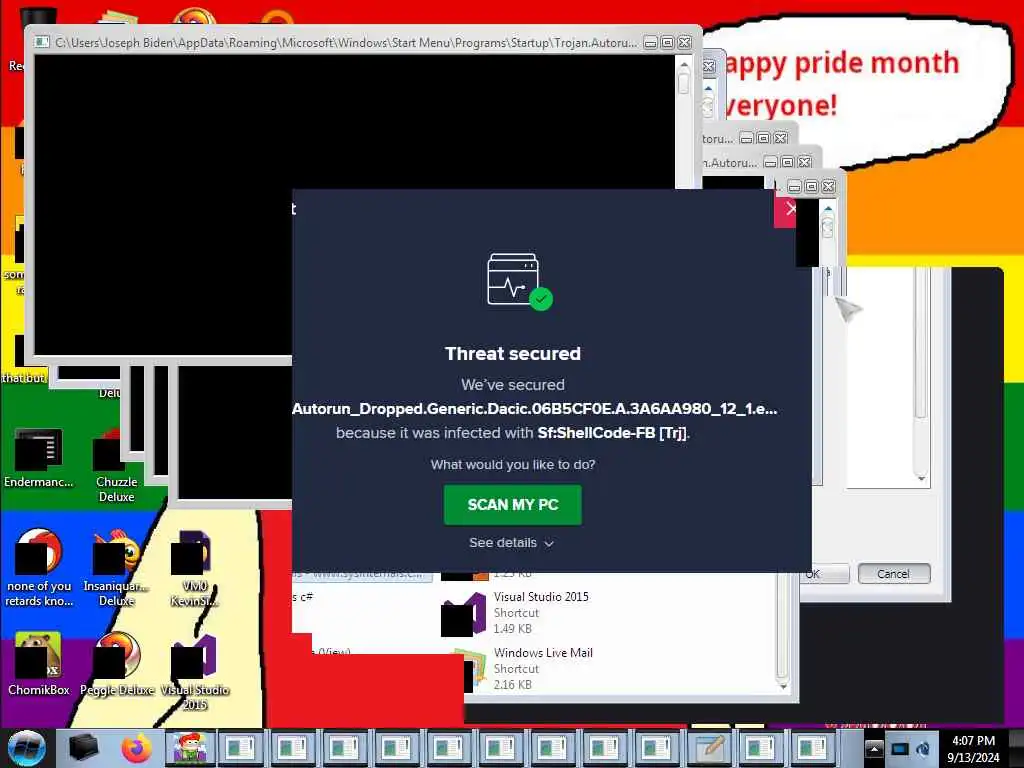Click the blue swirl icon in the system tray
This screenshot has width=1024, height=768.
point(924,749)
